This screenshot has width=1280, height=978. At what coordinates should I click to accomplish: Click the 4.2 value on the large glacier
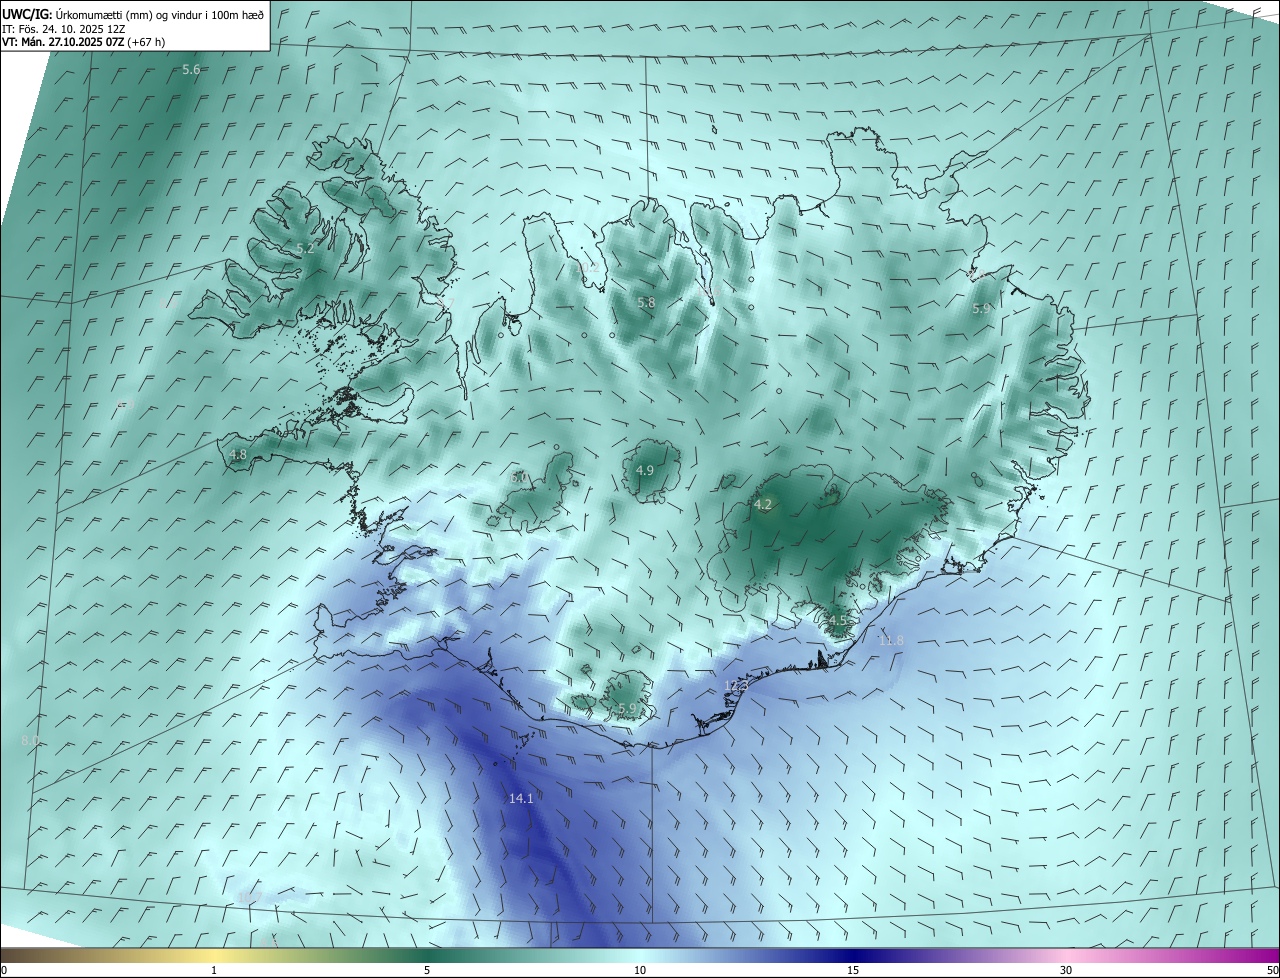(763, 505)
